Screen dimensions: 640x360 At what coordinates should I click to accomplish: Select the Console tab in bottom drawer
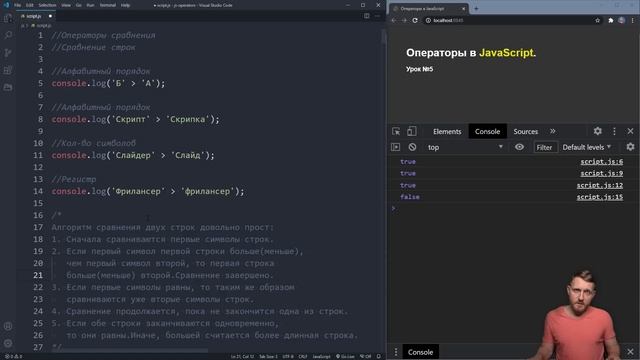pos(420,352)
